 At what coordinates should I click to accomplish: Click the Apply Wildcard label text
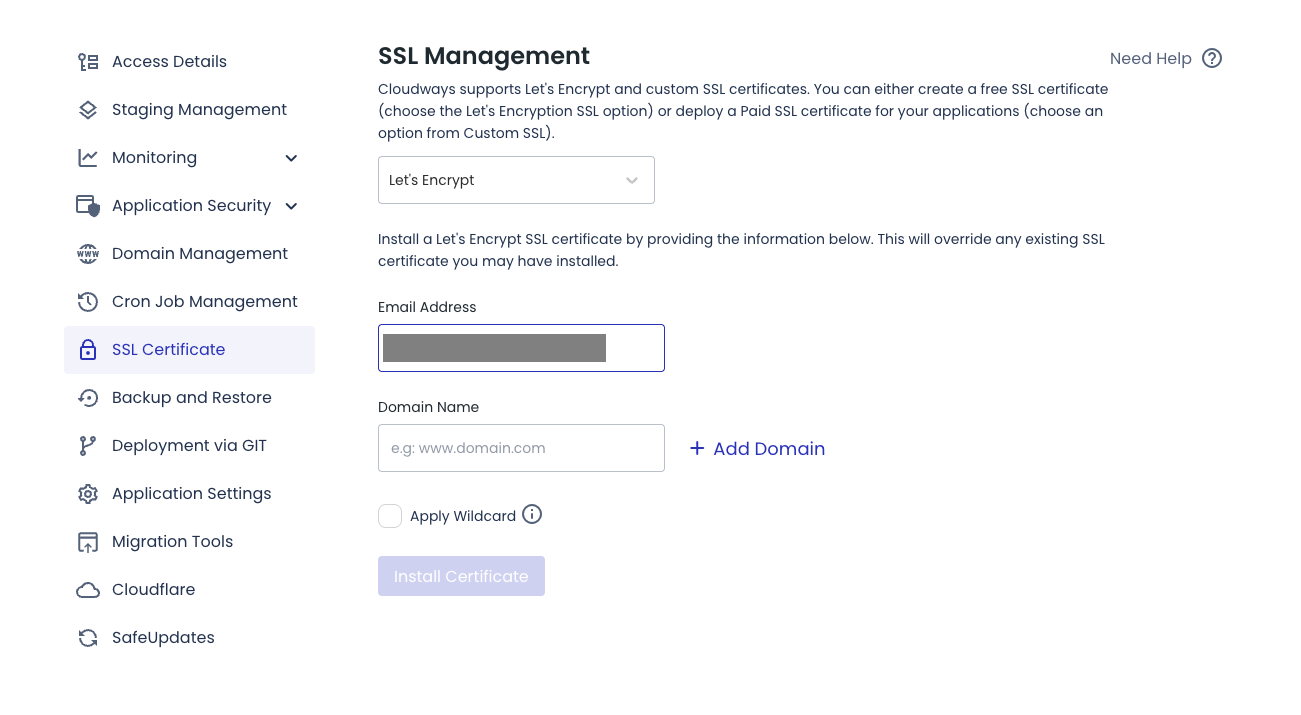(x=463, y=516)
